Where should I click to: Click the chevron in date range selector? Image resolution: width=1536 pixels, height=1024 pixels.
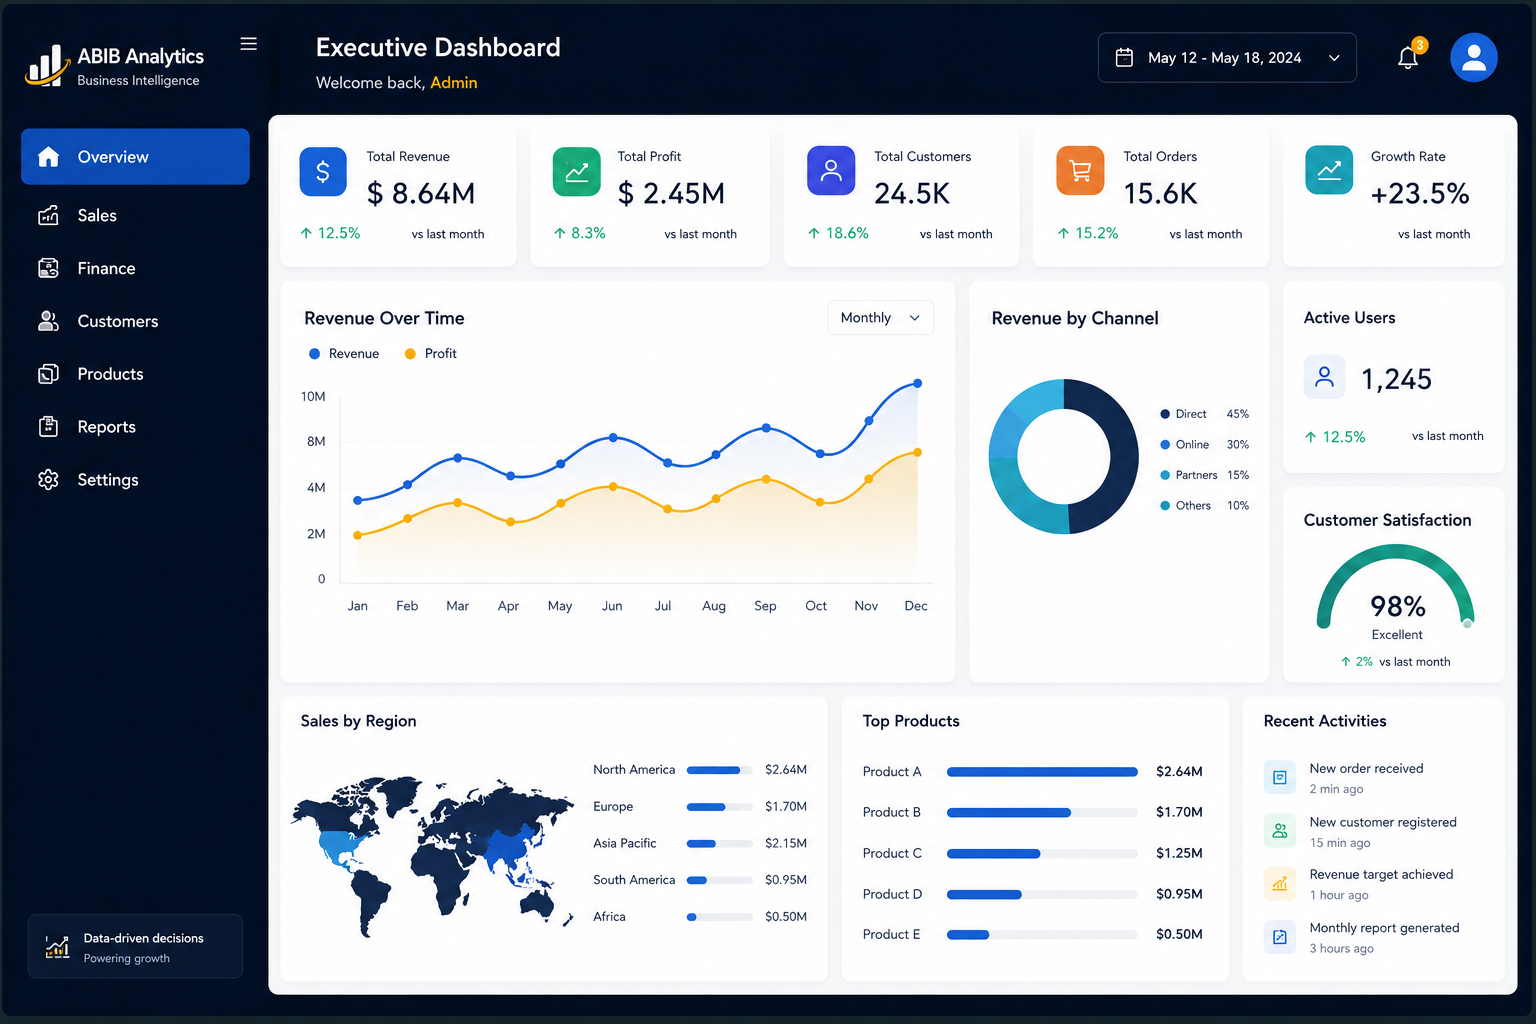[1334, 58]
